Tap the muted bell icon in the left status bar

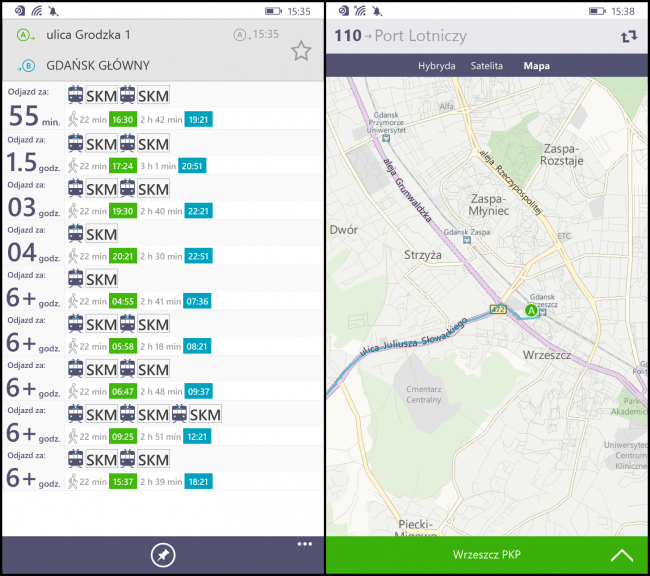tap(53, 11)
